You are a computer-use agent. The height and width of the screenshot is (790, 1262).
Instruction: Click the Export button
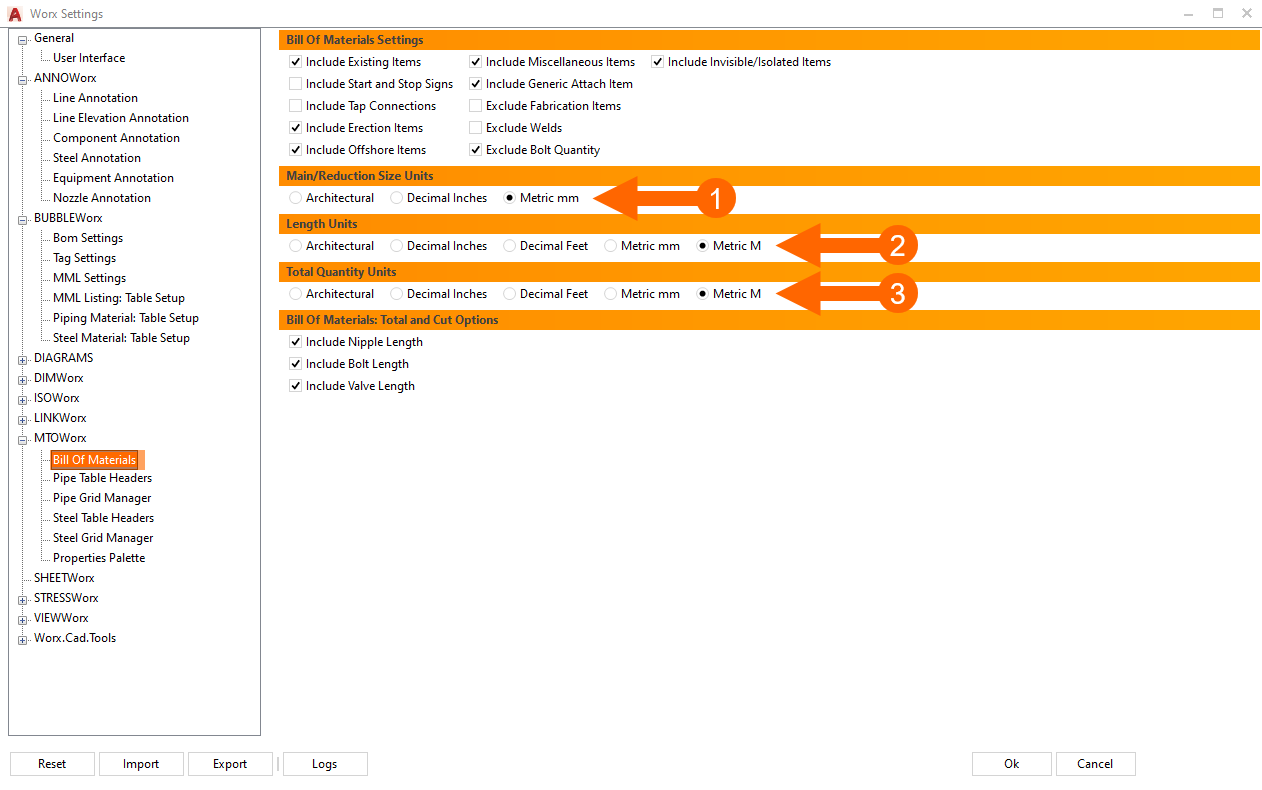pos(230,764)
